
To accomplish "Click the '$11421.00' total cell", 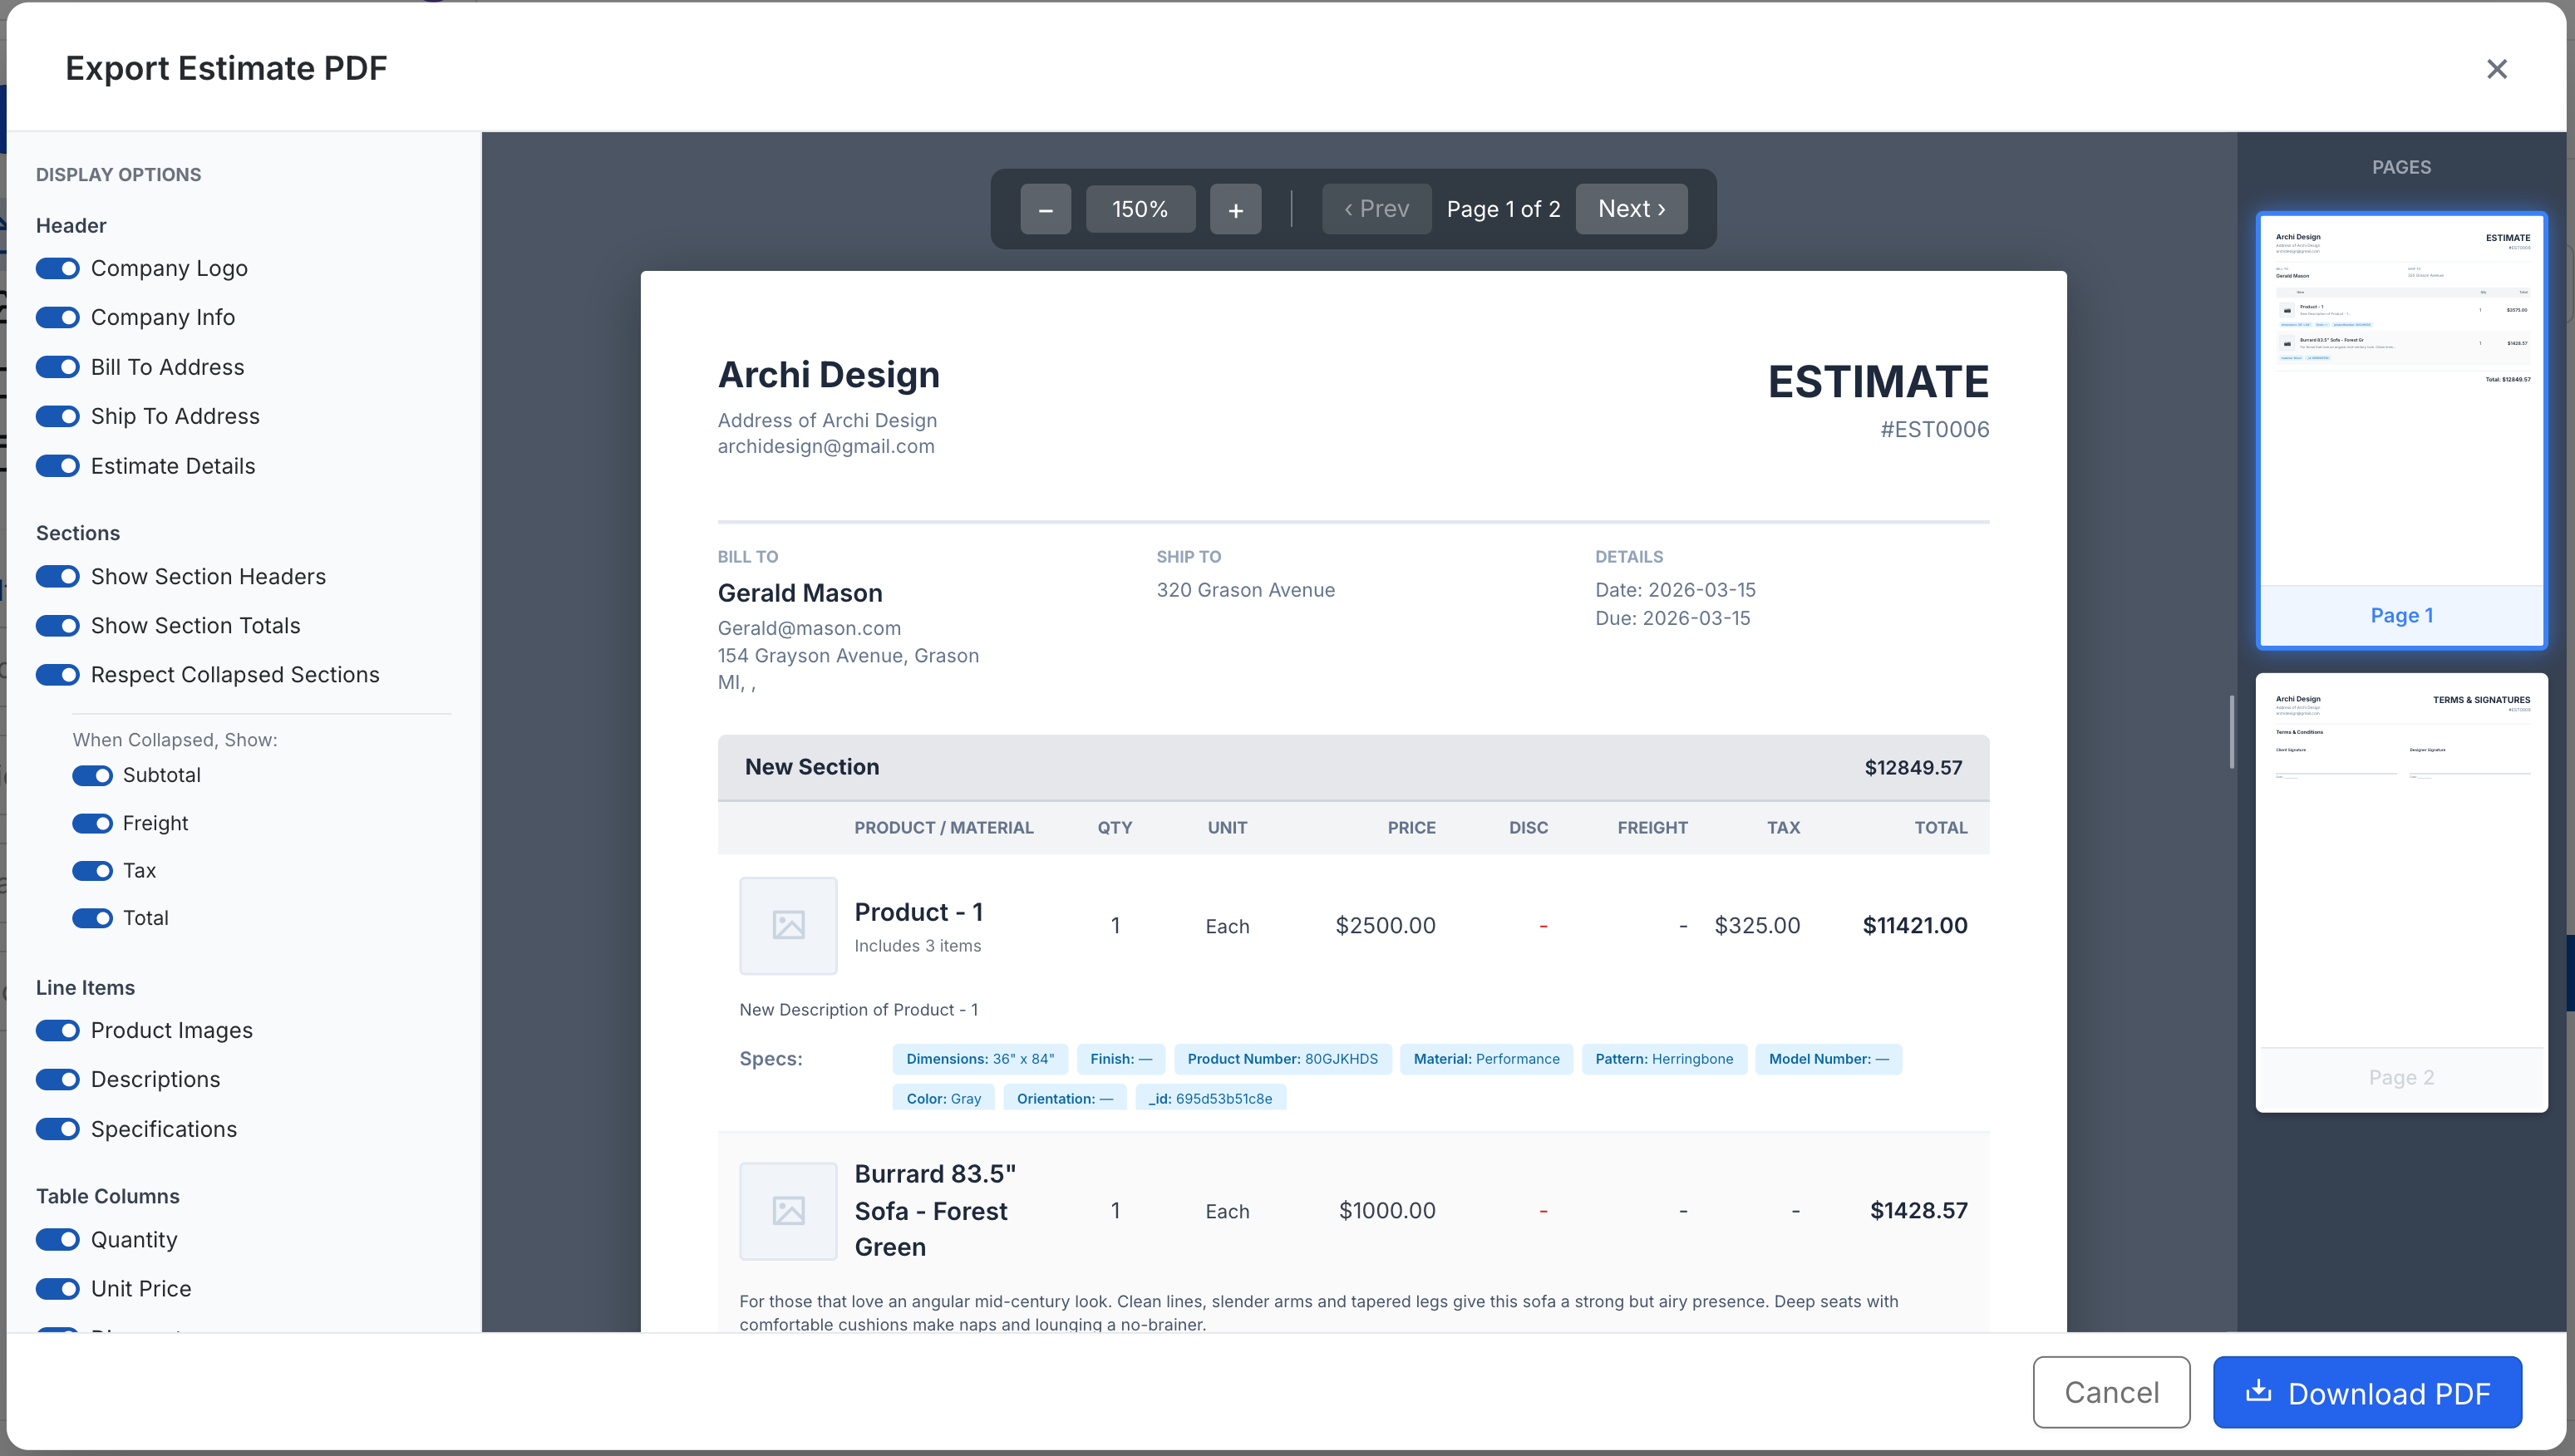I will click(x=1914, y=925).
